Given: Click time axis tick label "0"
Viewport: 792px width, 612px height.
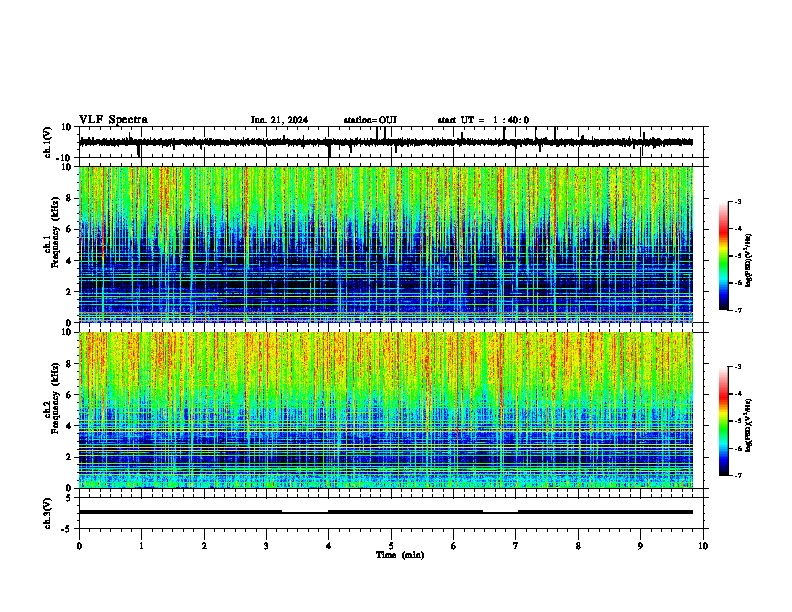Looking at the screenshot, I should click(79, 546).
